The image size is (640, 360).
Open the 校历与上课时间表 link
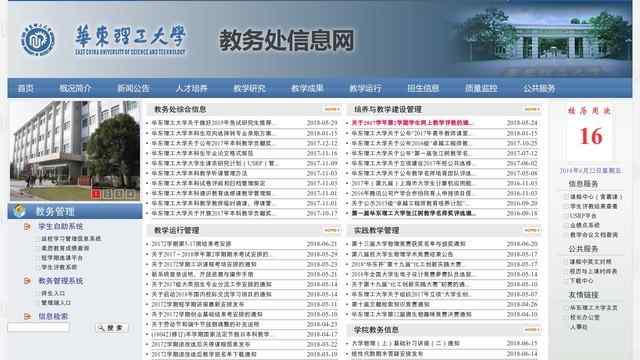click(x=593, y=271)
